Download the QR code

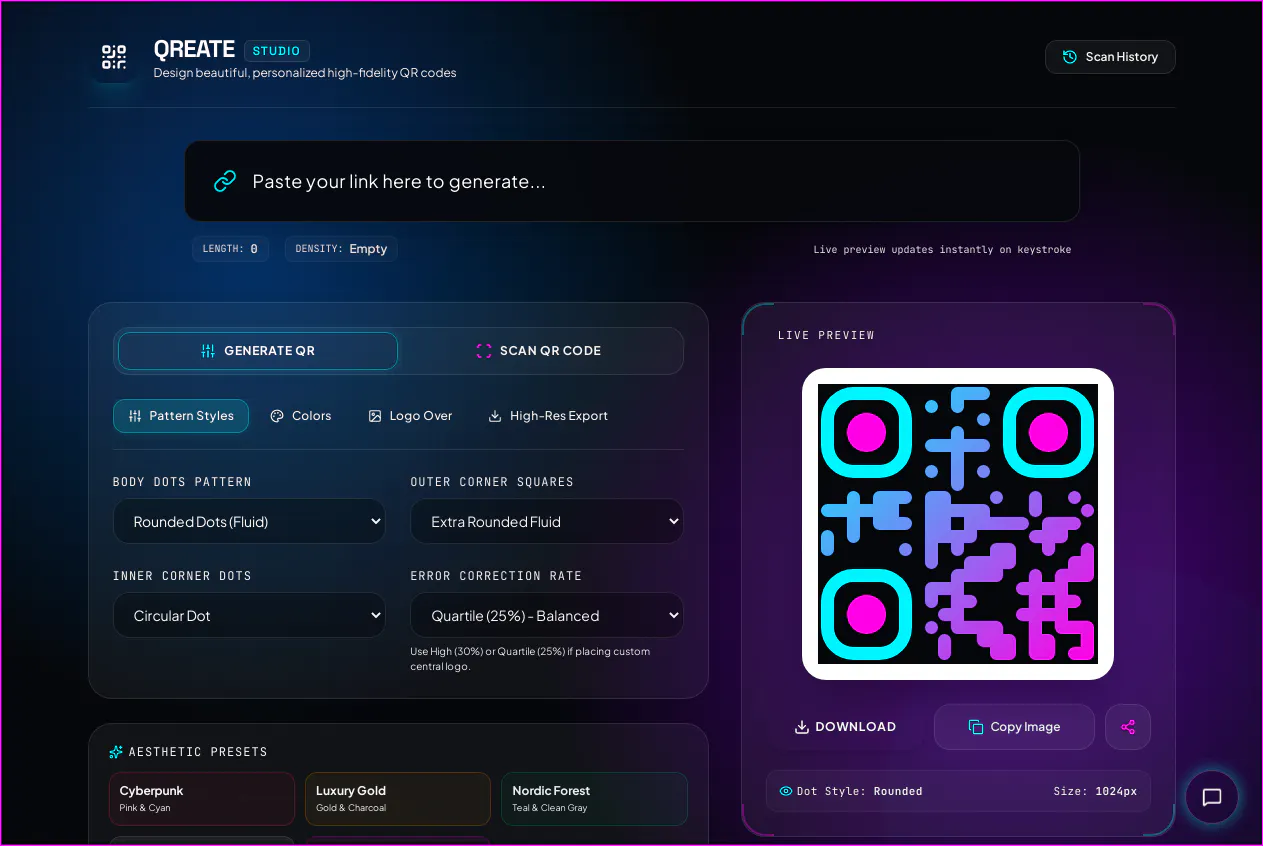tap(845, 727)
